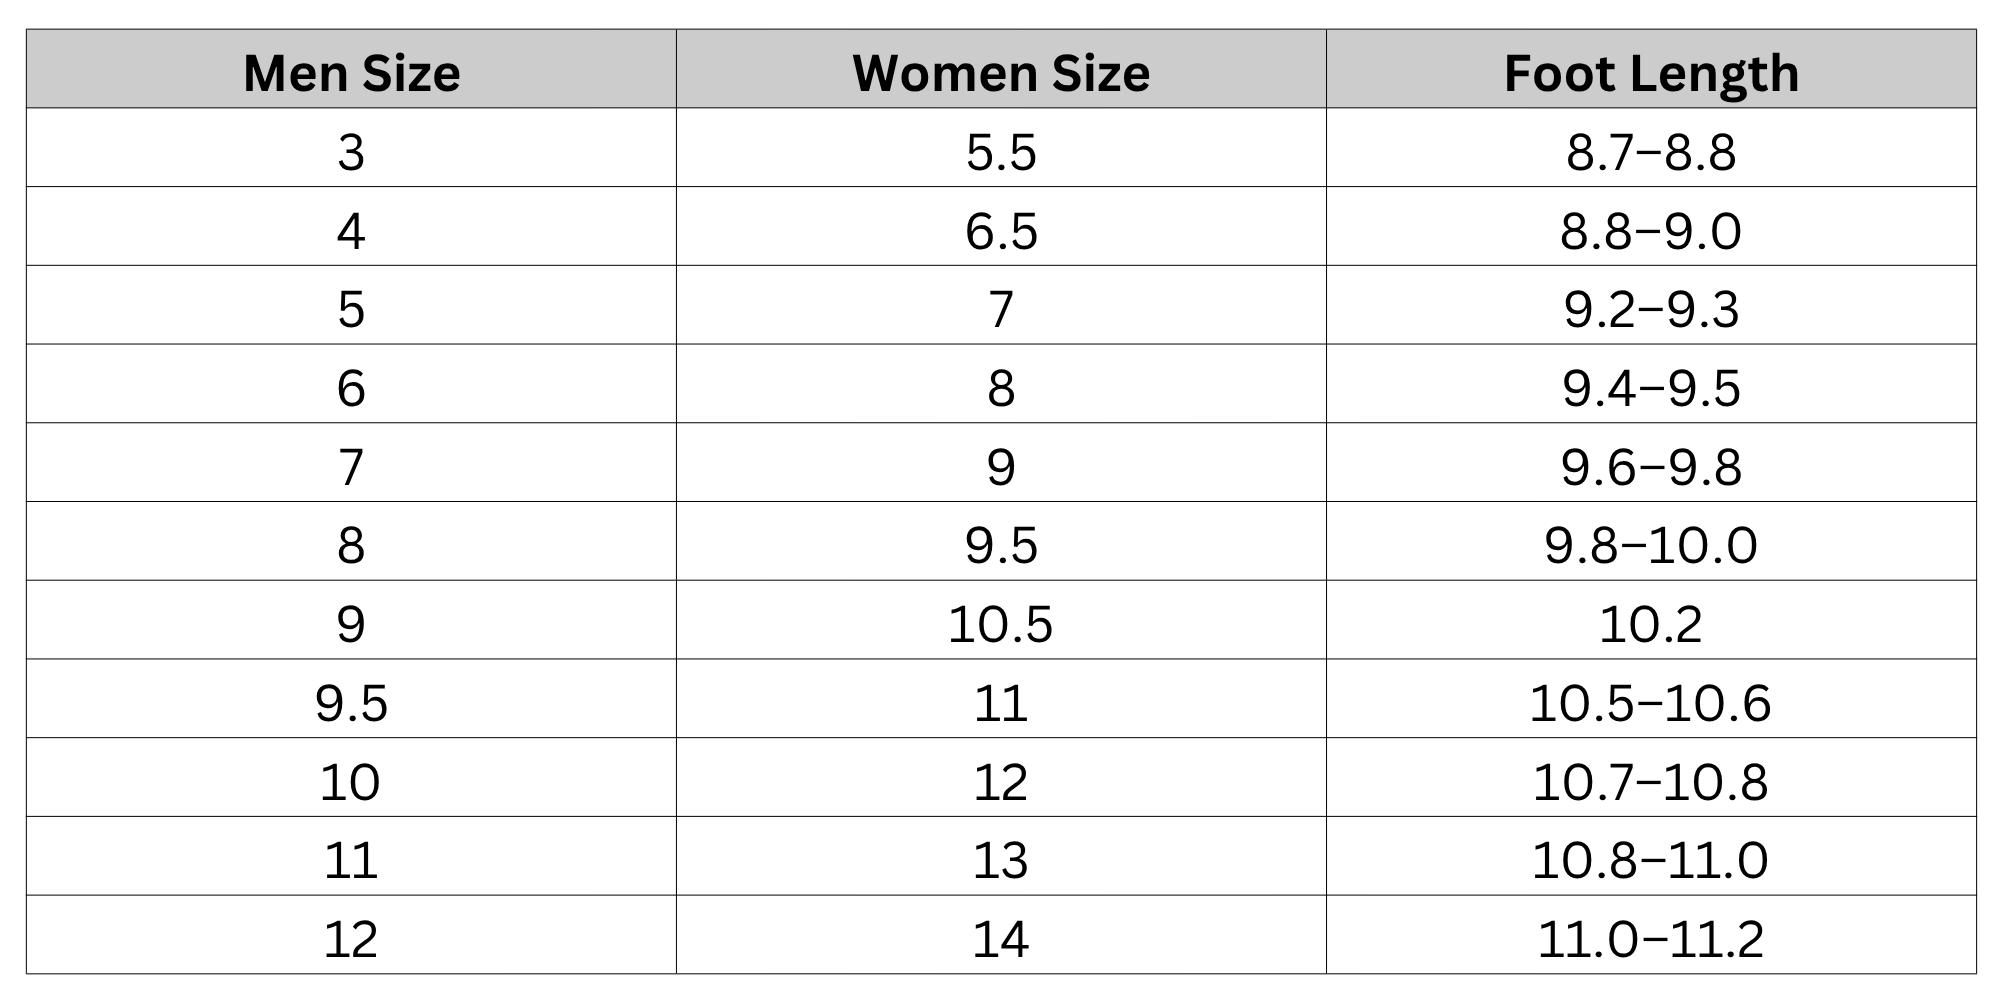
Task: Select foot length 11.0–11.2 cell
Action: [x=1651, y=934]
